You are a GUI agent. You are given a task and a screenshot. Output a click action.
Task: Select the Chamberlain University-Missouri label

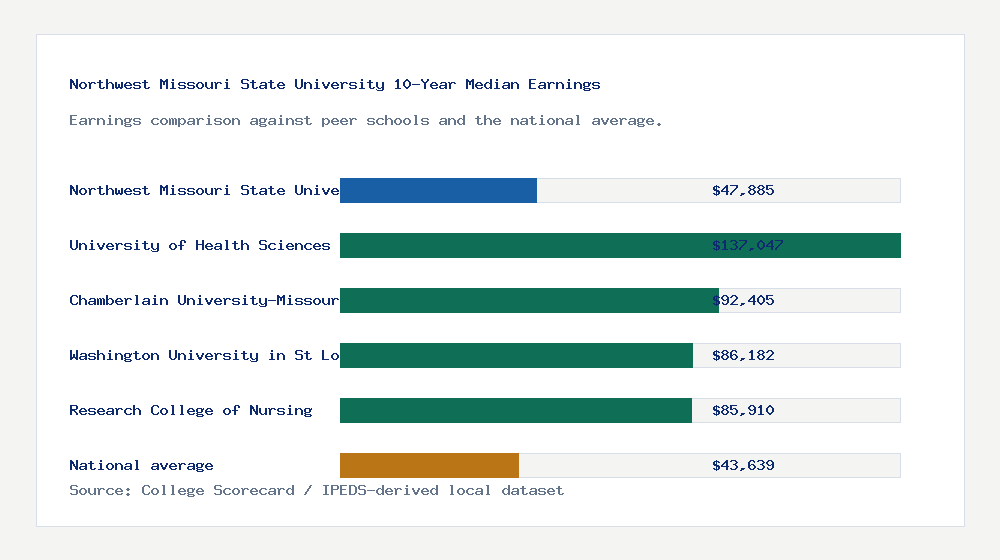204,300
